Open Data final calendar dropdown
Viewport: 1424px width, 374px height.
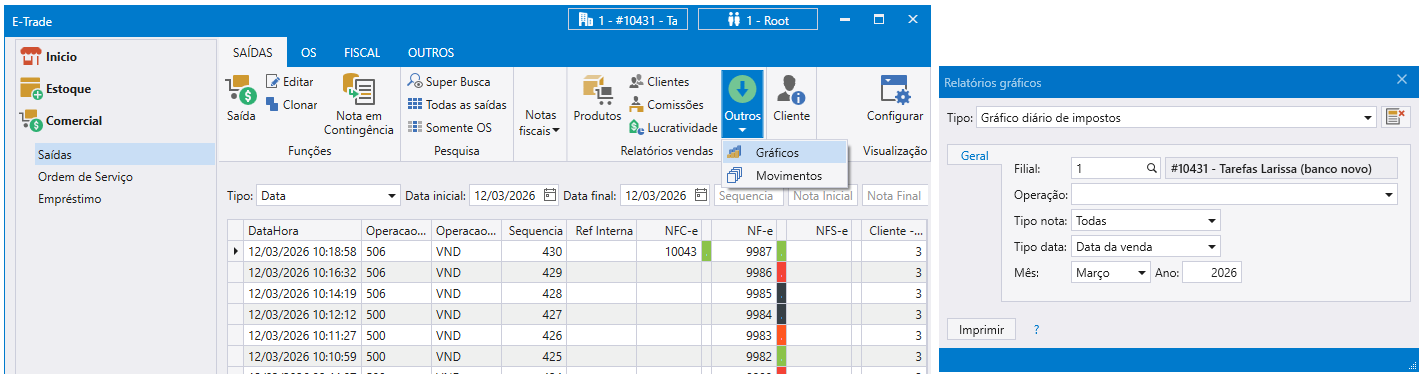point(702,195)
